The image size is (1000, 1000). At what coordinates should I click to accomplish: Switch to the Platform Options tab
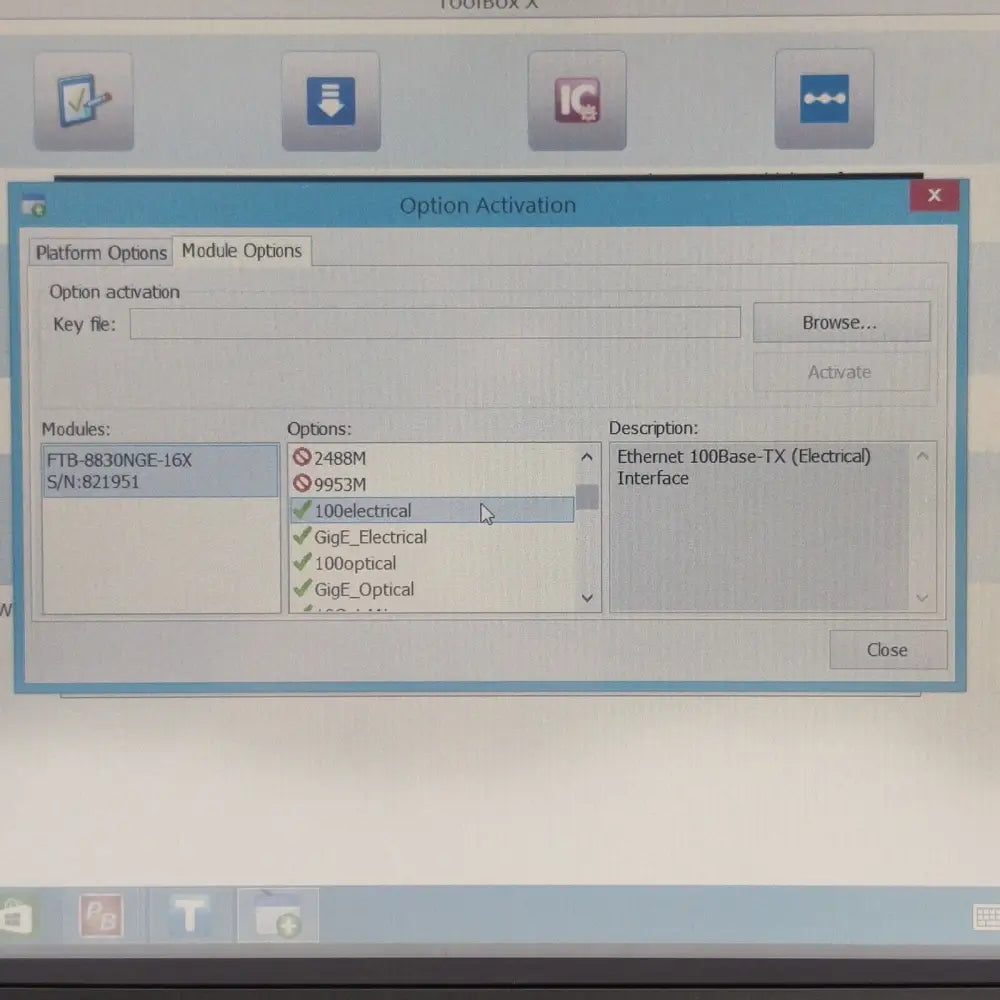point(101,253)
